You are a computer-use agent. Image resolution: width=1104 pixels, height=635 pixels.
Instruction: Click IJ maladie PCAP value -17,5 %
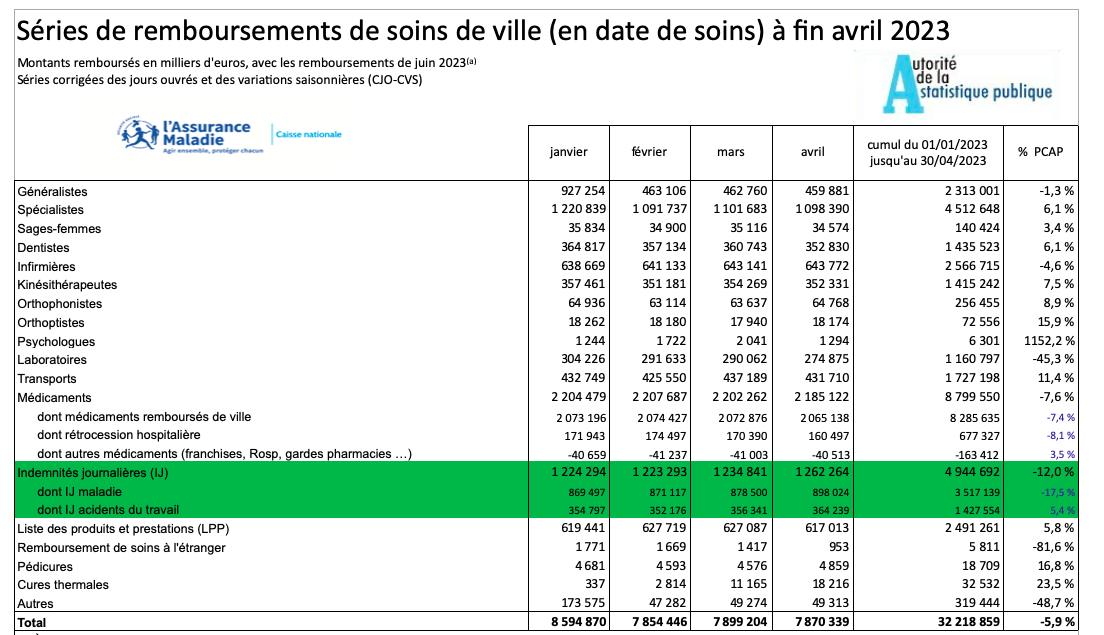pyautogui.click(x=1060, y=492)
